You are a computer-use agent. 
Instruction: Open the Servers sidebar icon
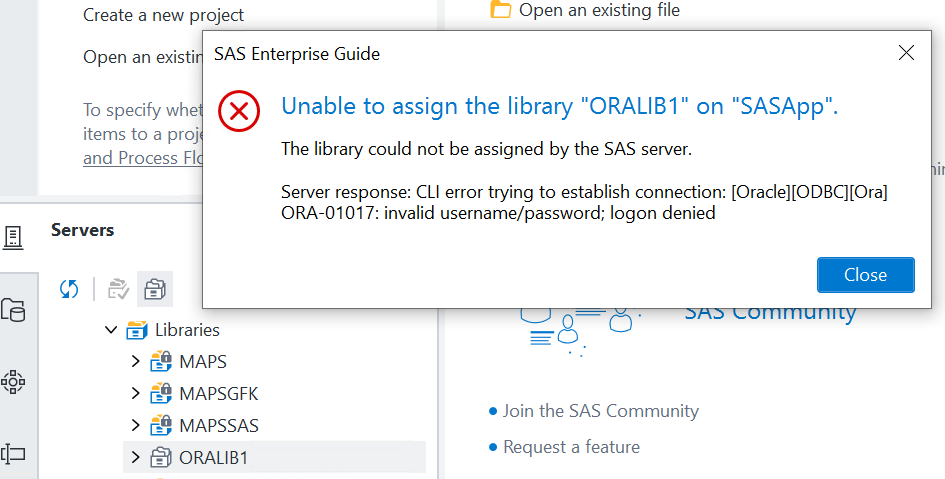tap(14, 237)
